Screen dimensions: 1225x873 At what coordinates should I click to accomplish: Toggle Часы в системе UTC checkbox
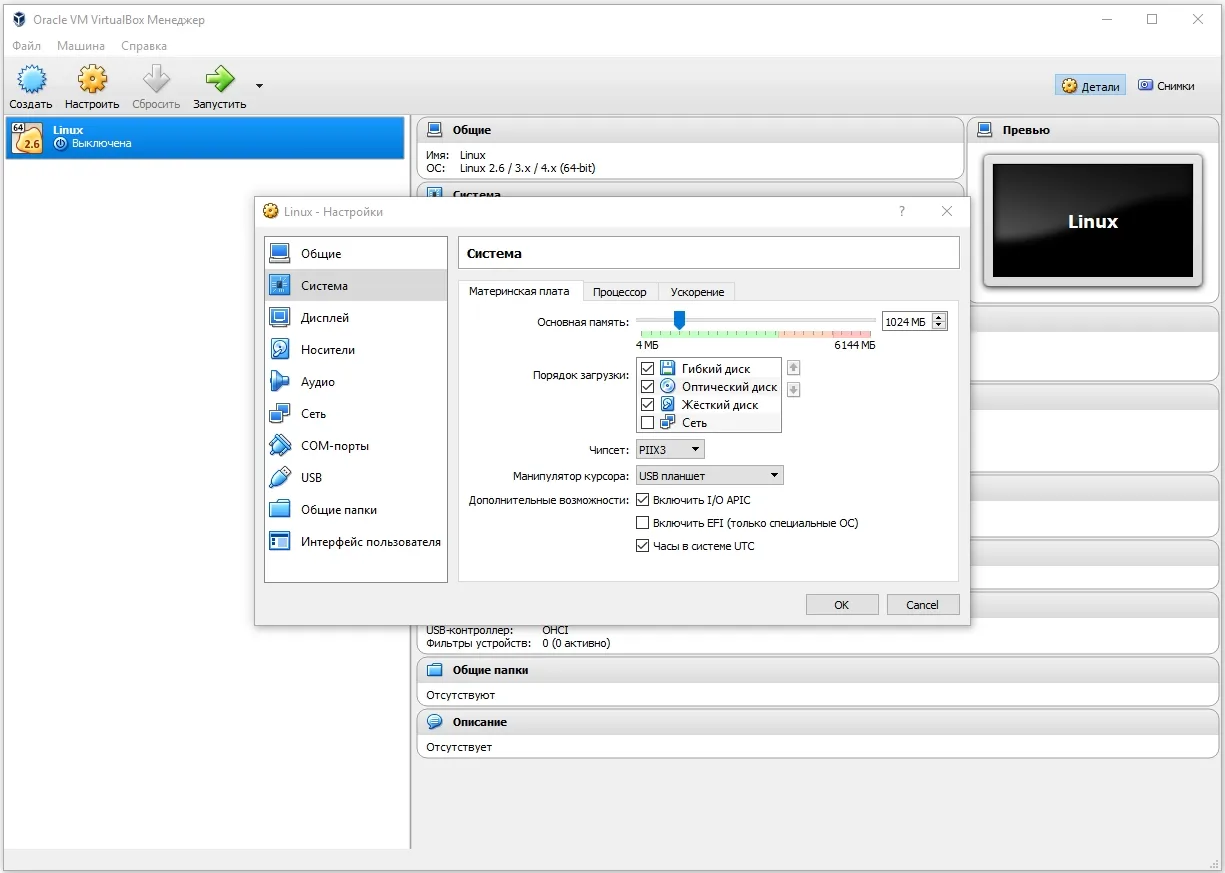643,546
